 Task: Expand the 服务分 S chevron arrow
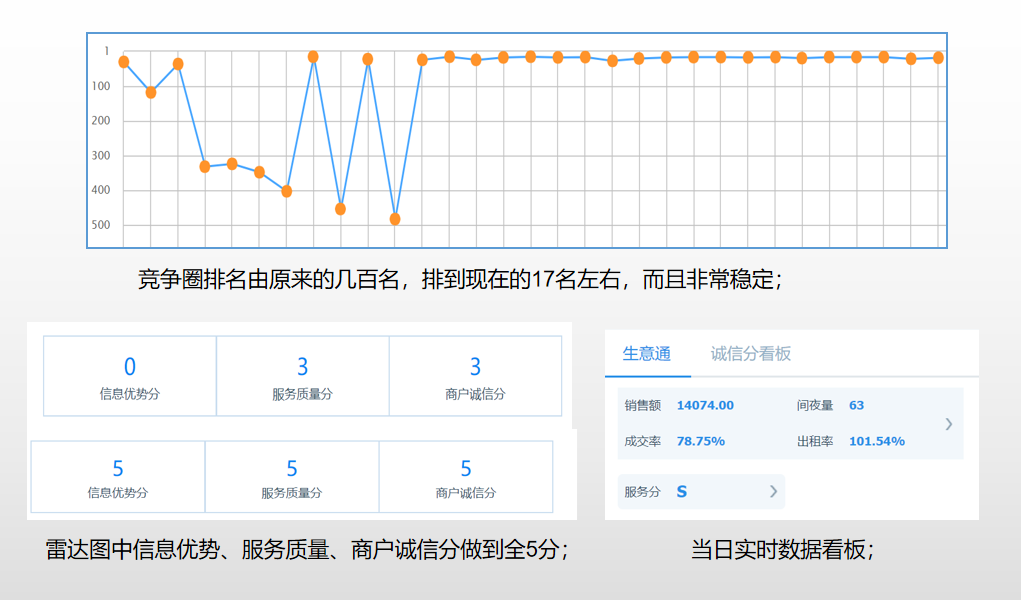coord(772,491)
